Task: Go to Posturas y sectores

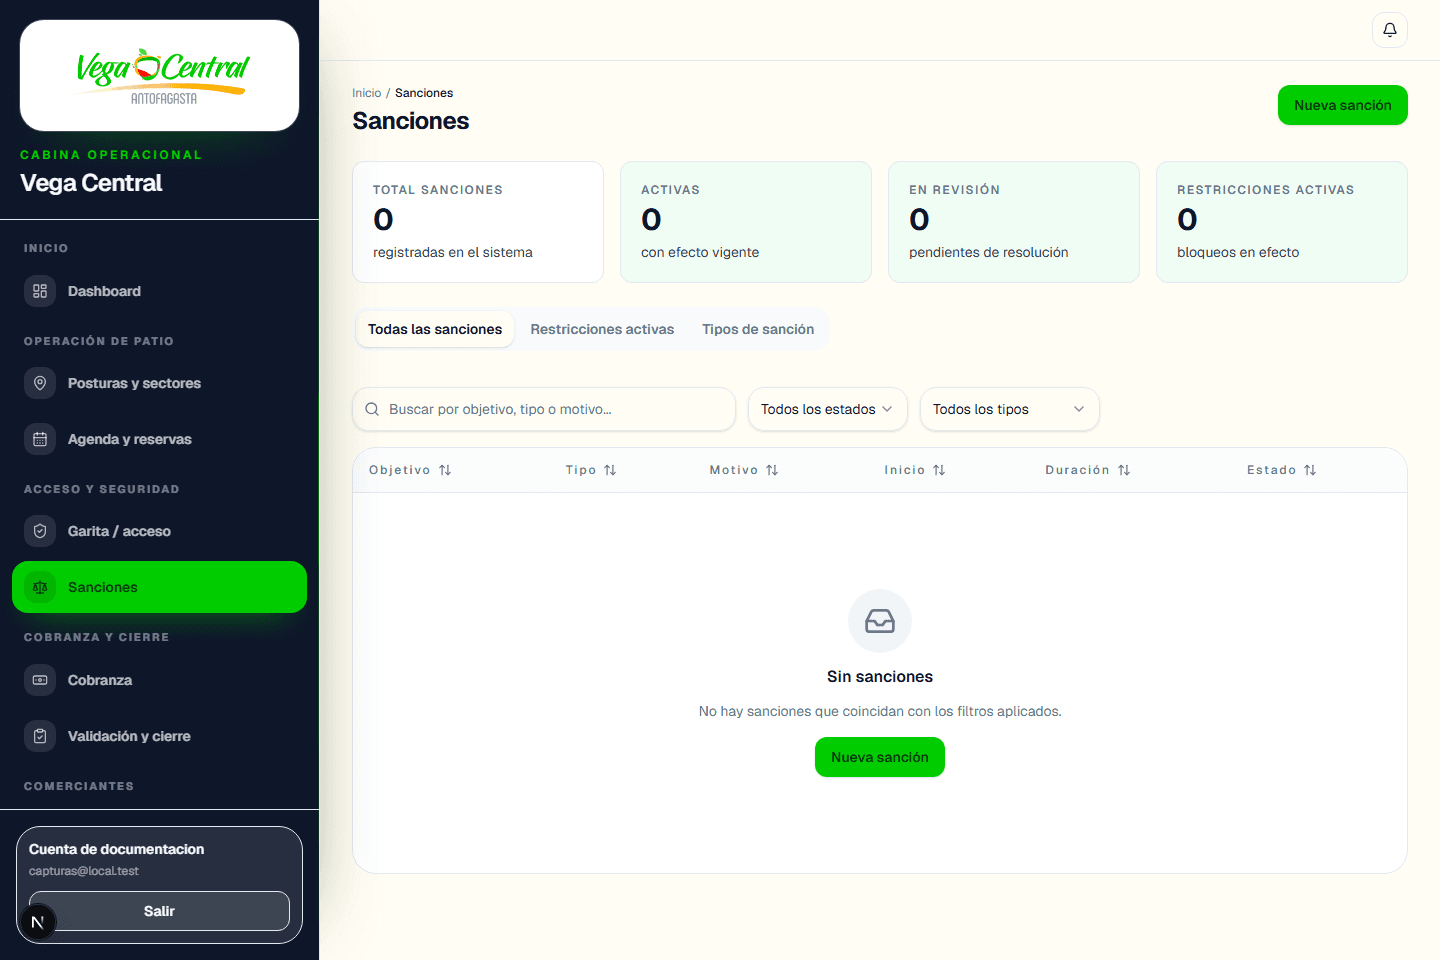Action: pyautogui.click(x=159, y=383)
